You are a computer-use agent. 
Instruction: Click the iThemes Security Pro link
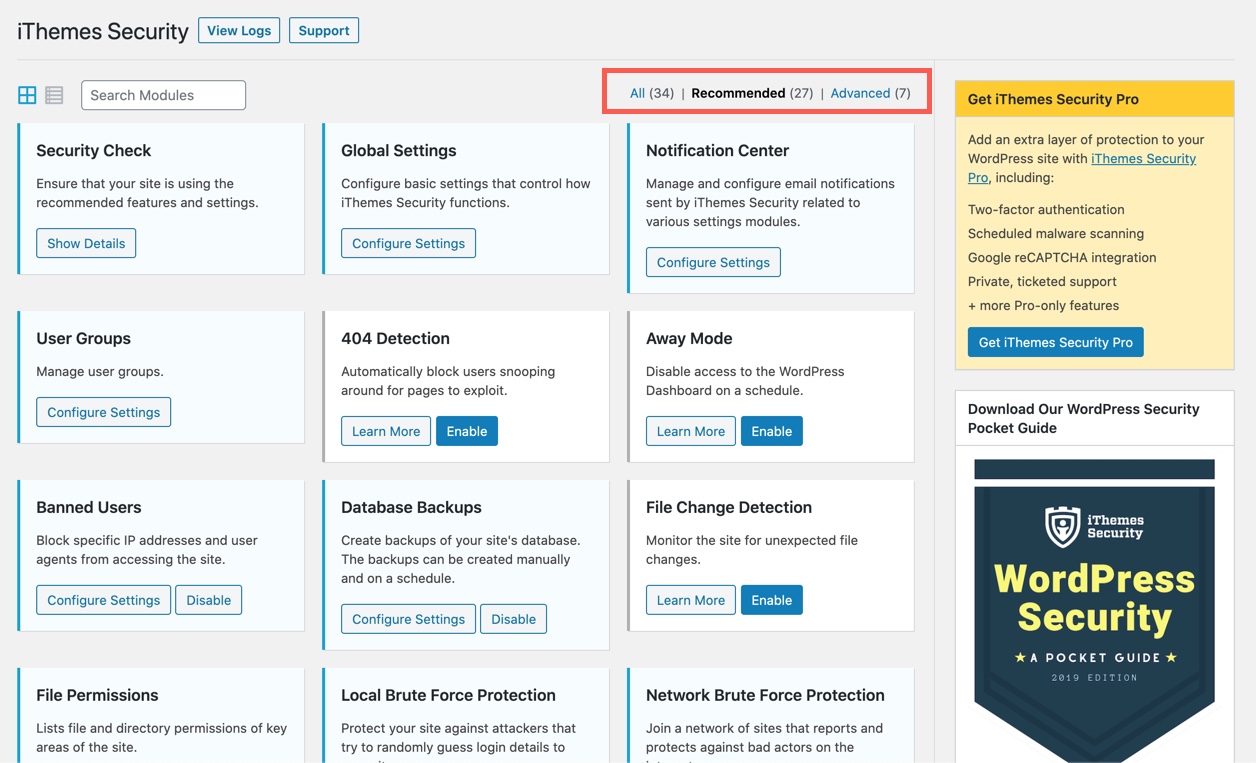(1143, 159)
